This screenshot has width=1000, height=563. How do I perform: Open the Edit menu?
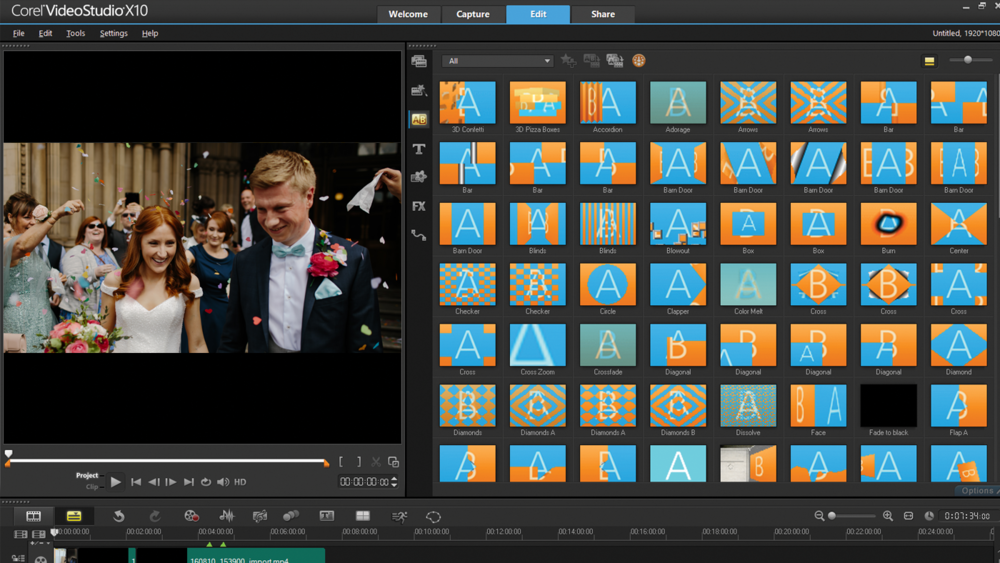point(45,33)
